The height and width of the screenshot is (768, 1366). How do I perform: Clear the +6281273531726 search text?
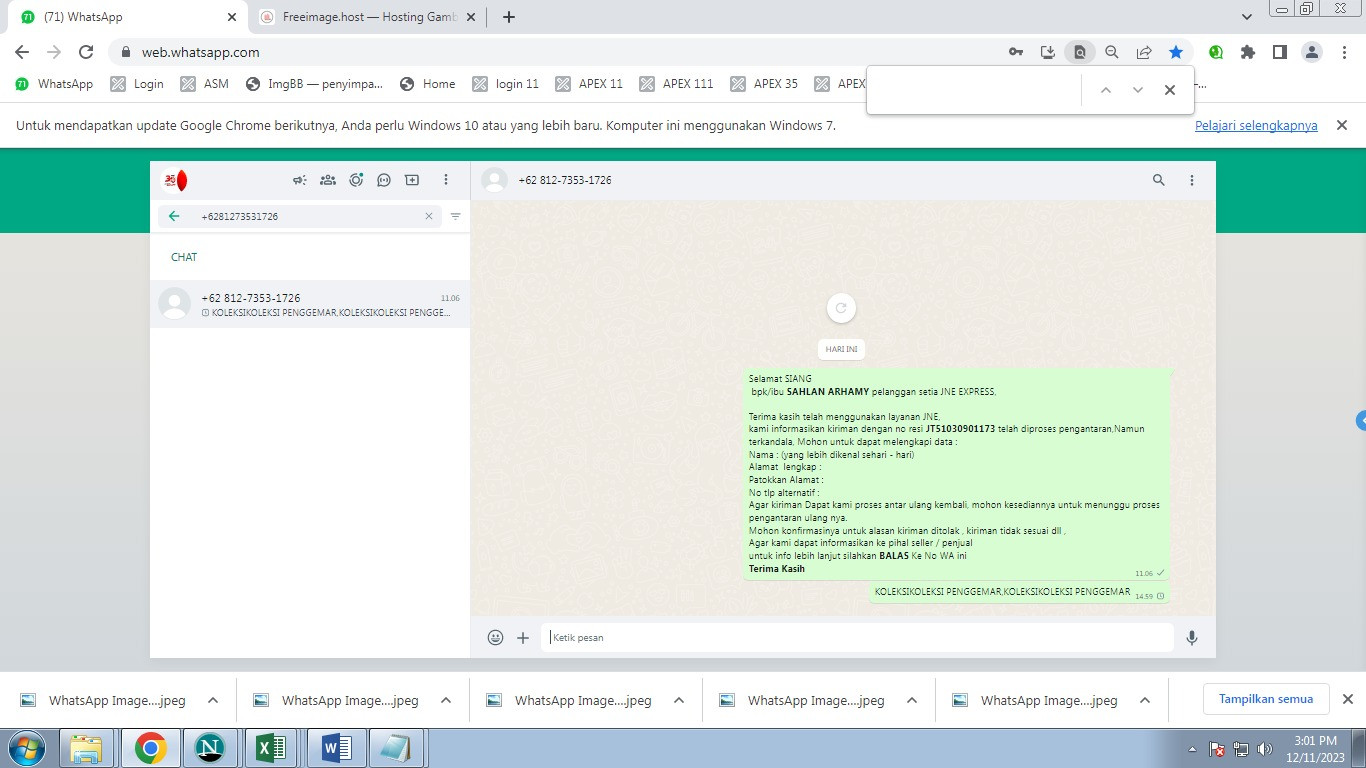pos(429,216)
